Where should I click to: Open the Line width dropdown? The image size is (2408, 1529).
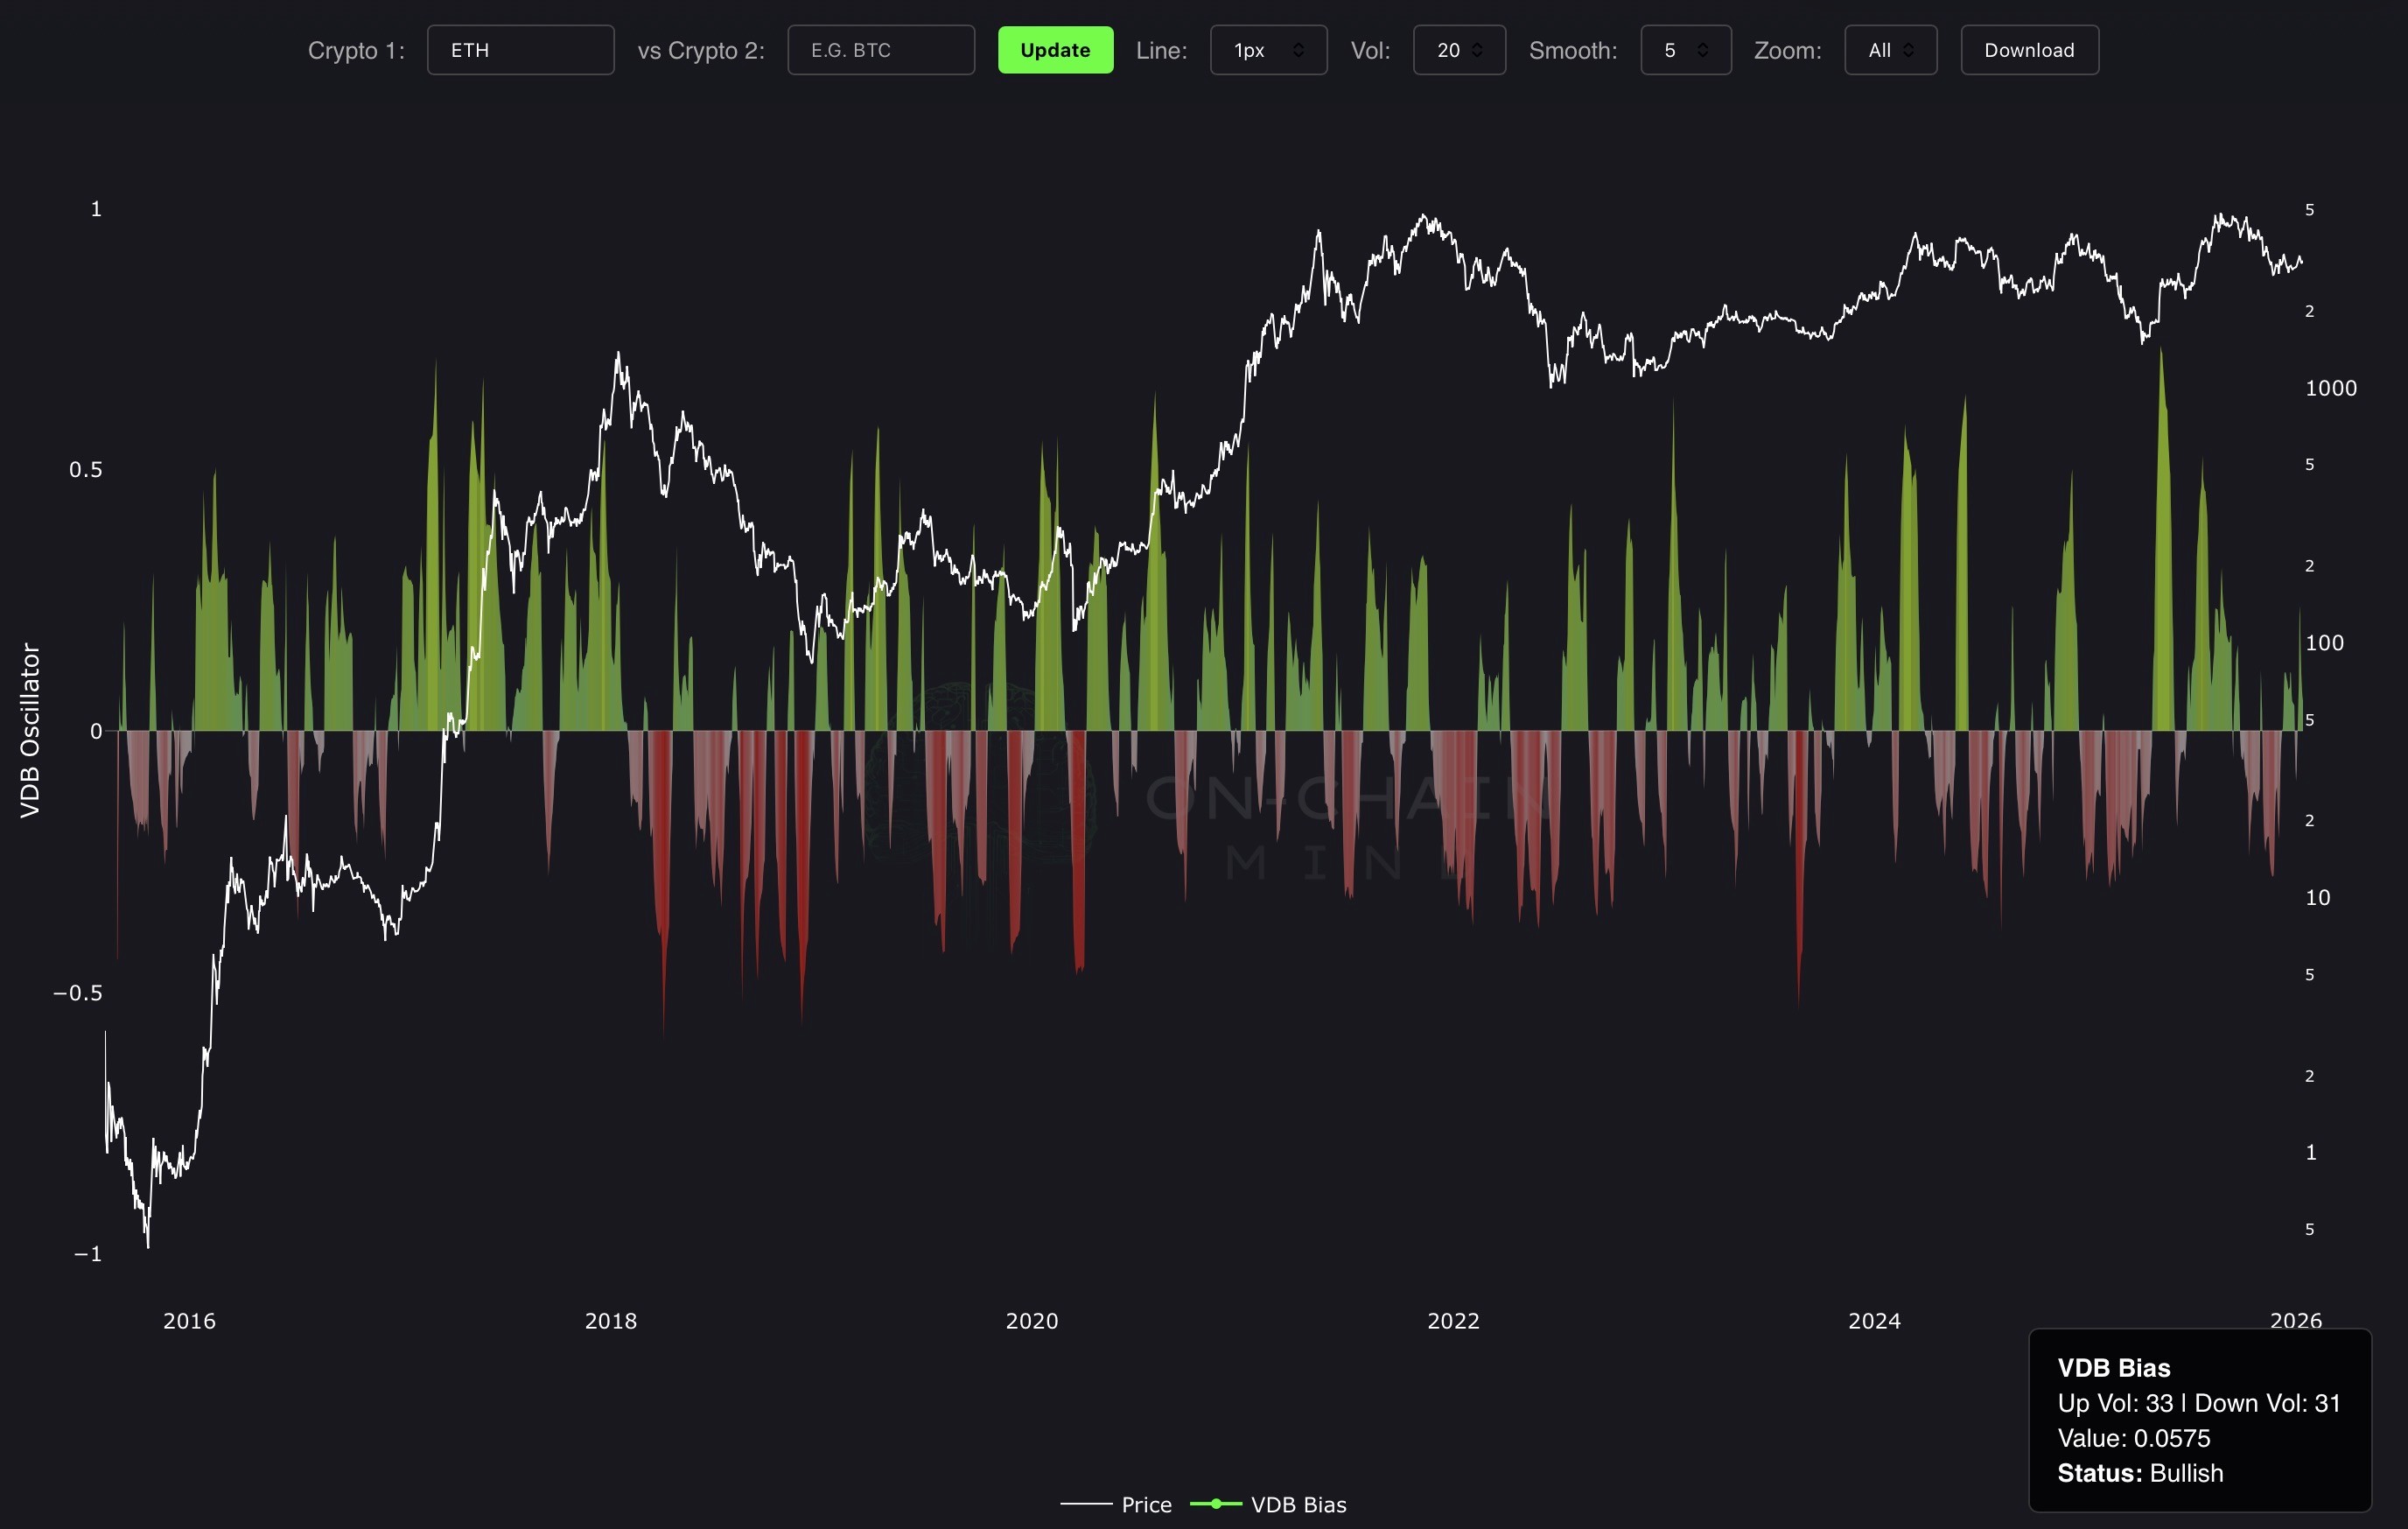pyautogui.click(x=1268, y=50)
